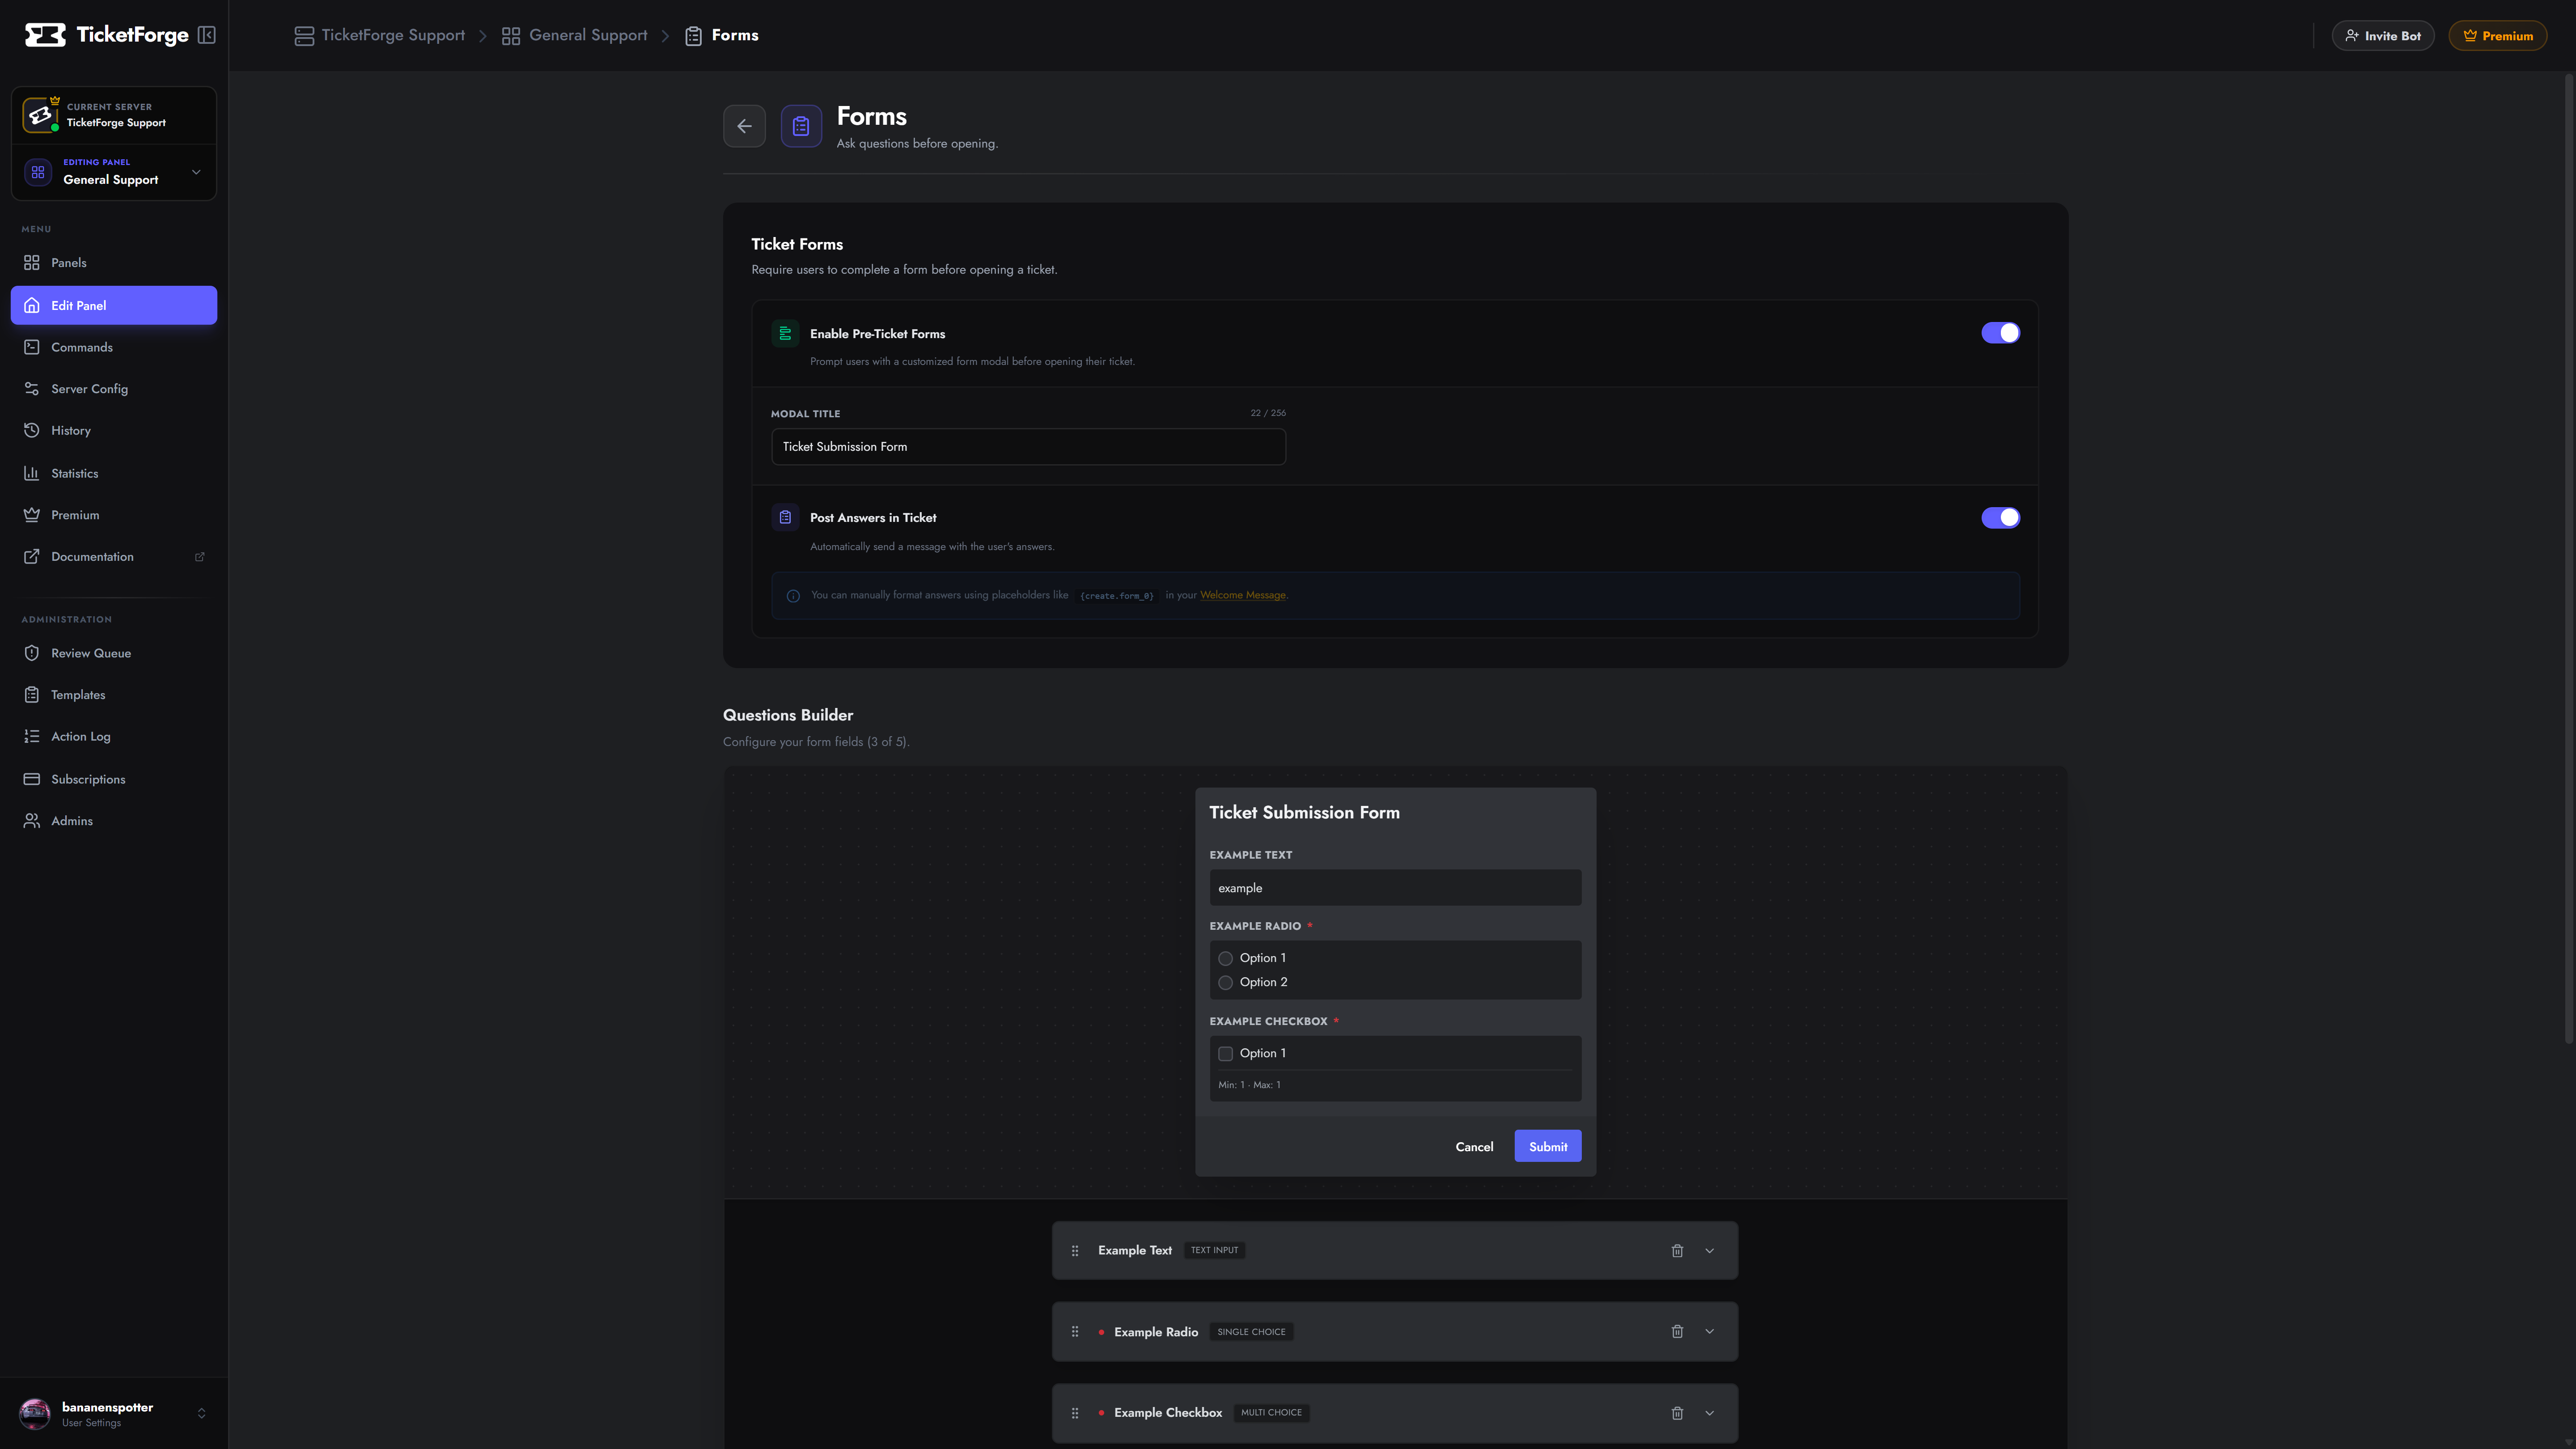Delete the Example Text field
The width and height of the screenshot is (2576, 1449).
point(1677,1250)
